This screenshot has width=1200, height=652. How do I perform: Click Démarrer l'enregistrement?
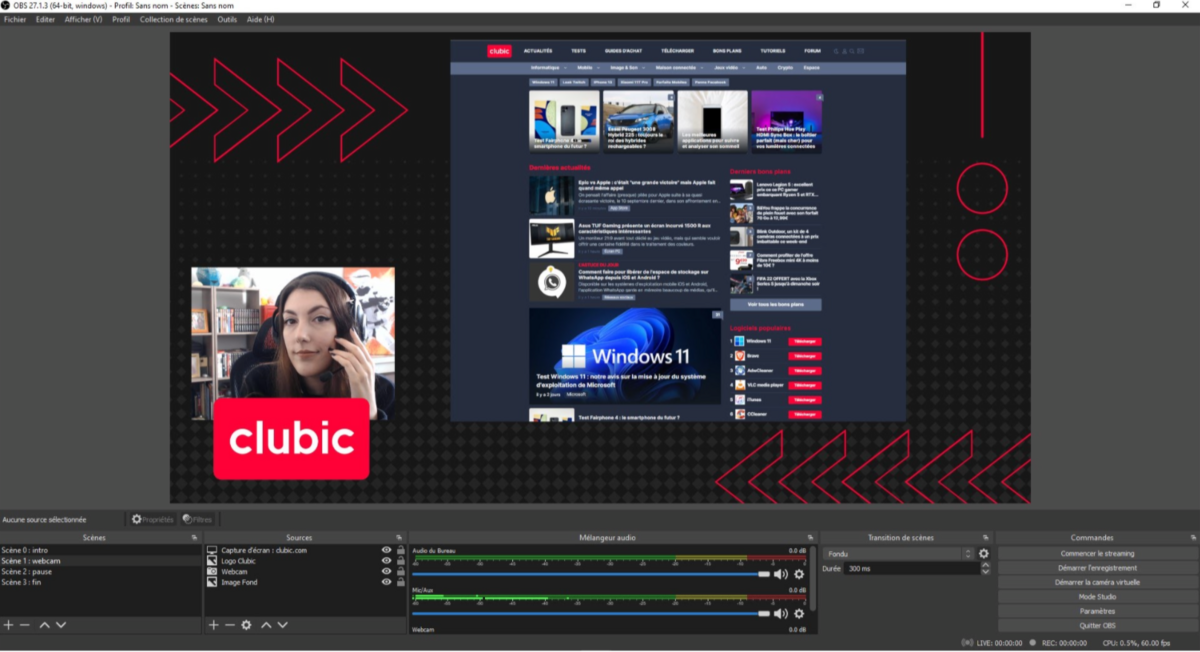point(1097,567)
